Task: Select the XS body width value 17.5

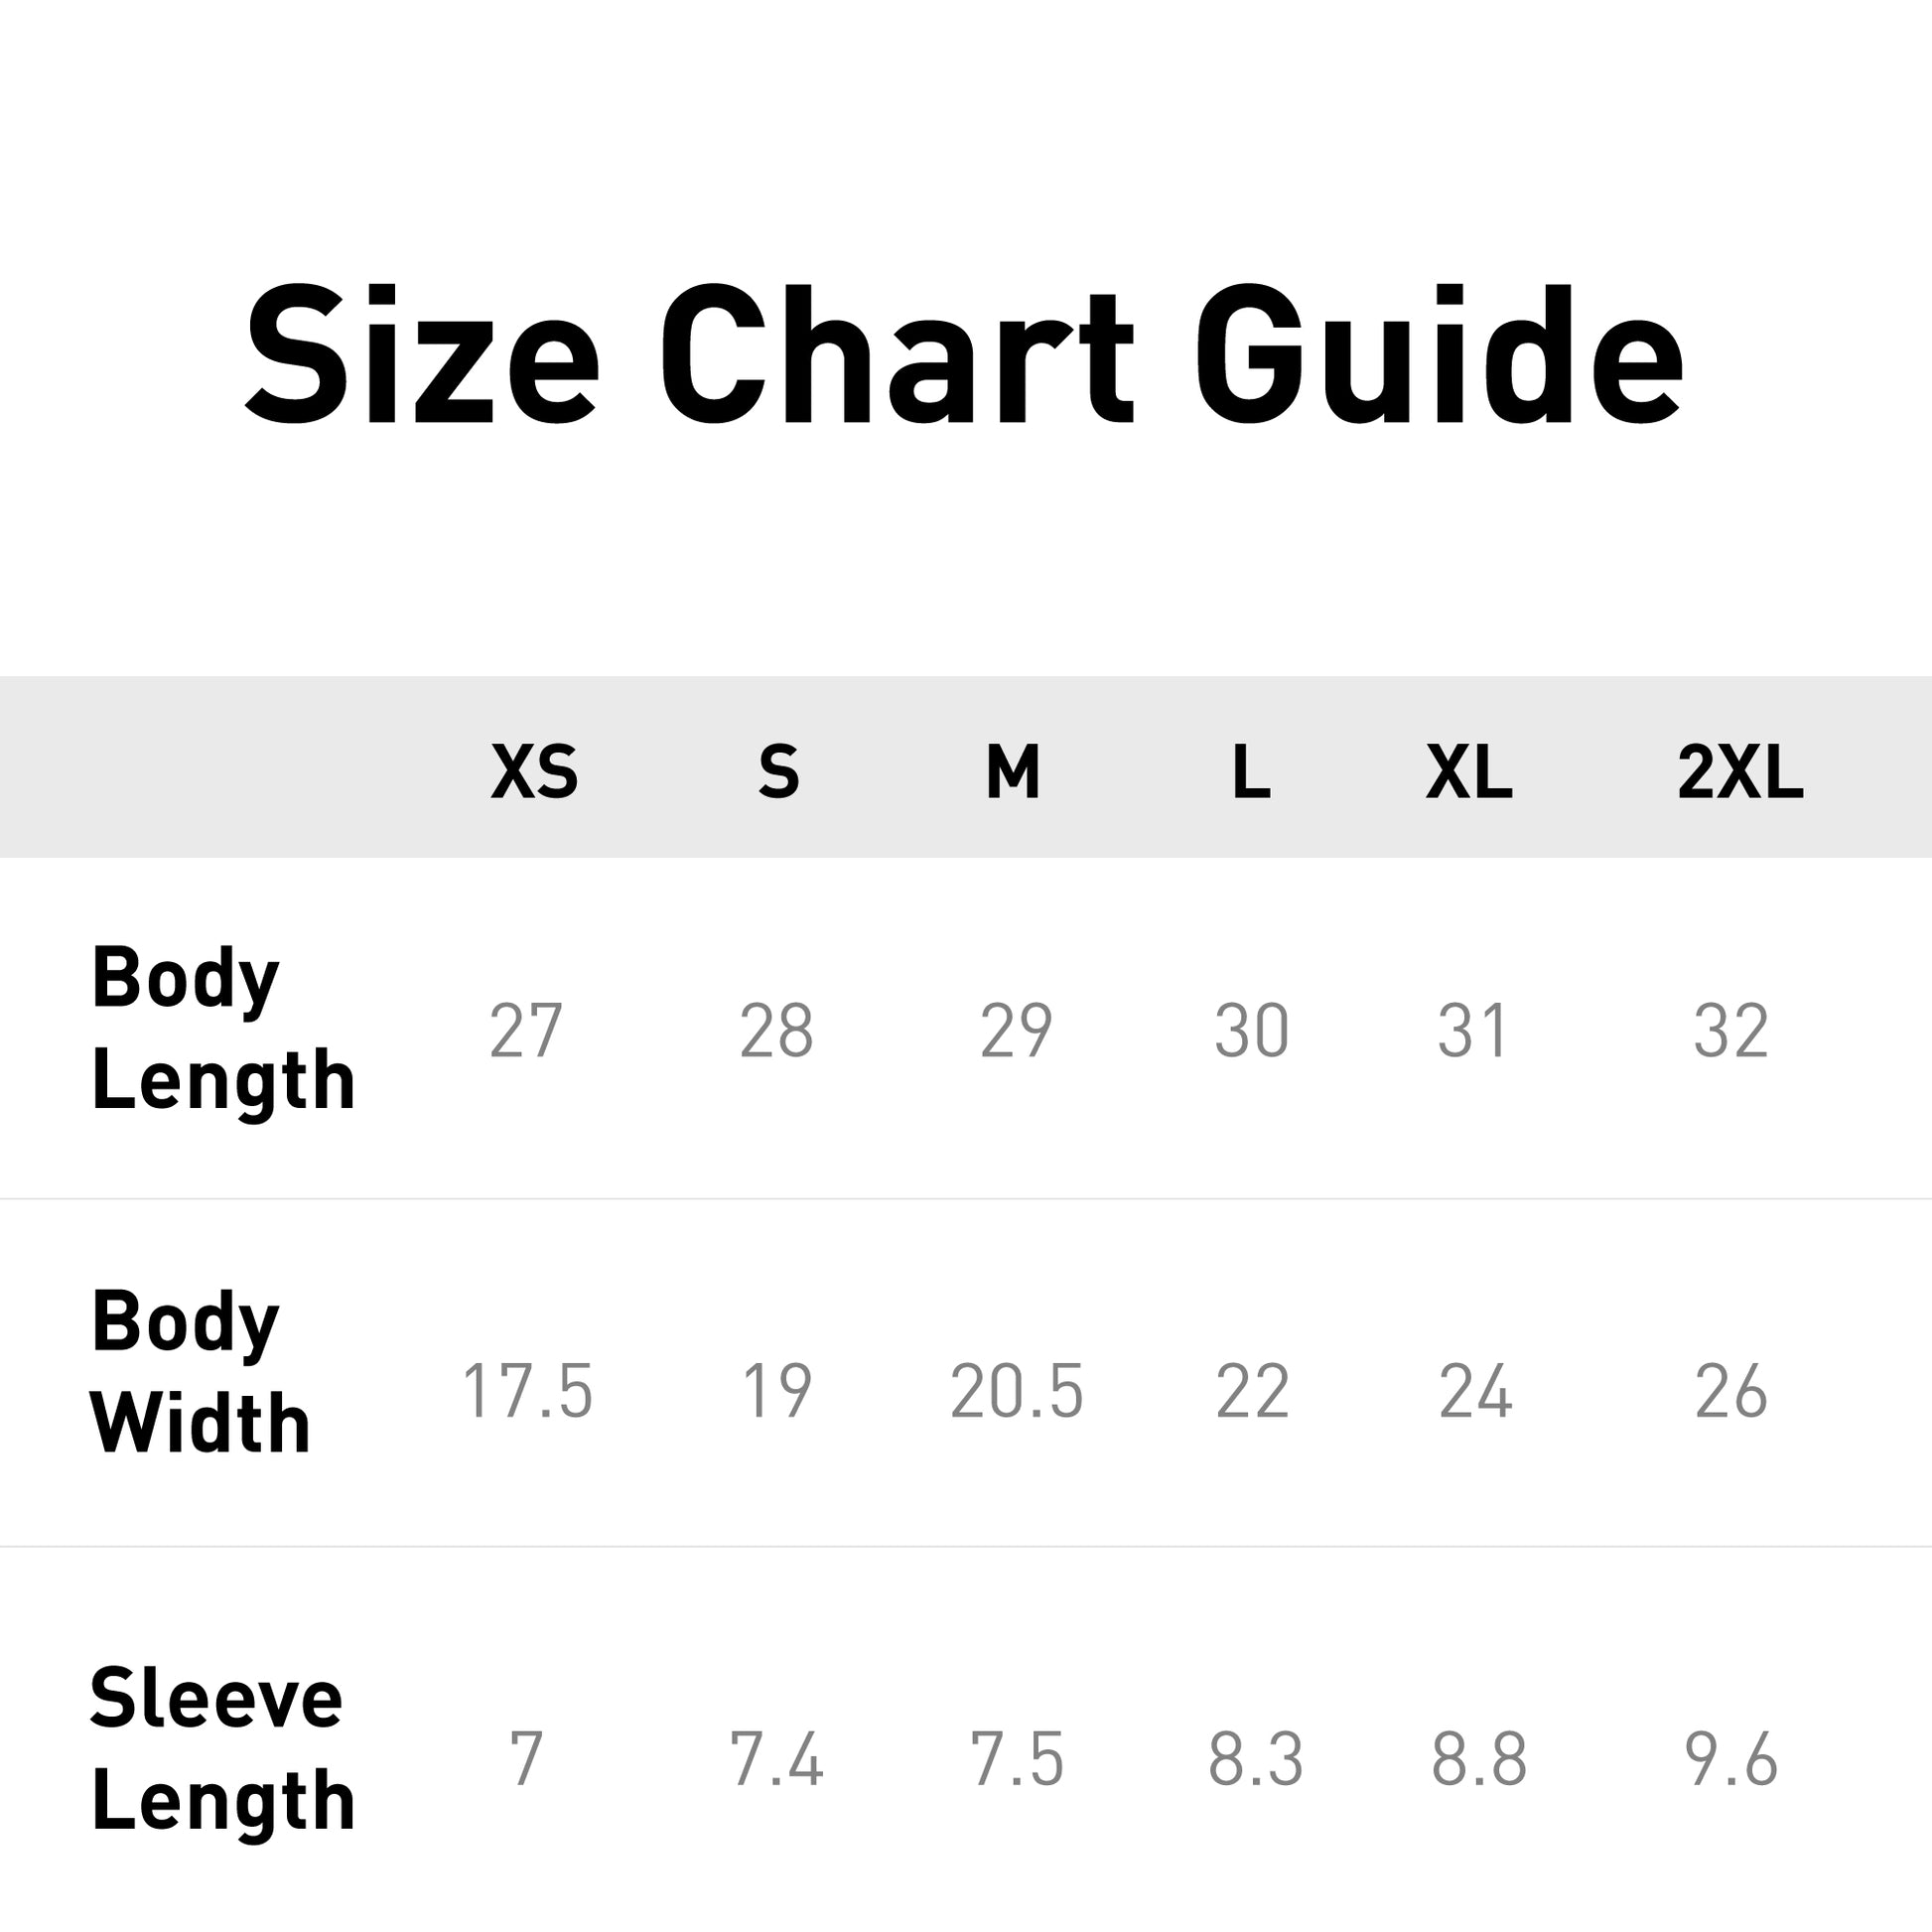Action: tap(527, 1391)
